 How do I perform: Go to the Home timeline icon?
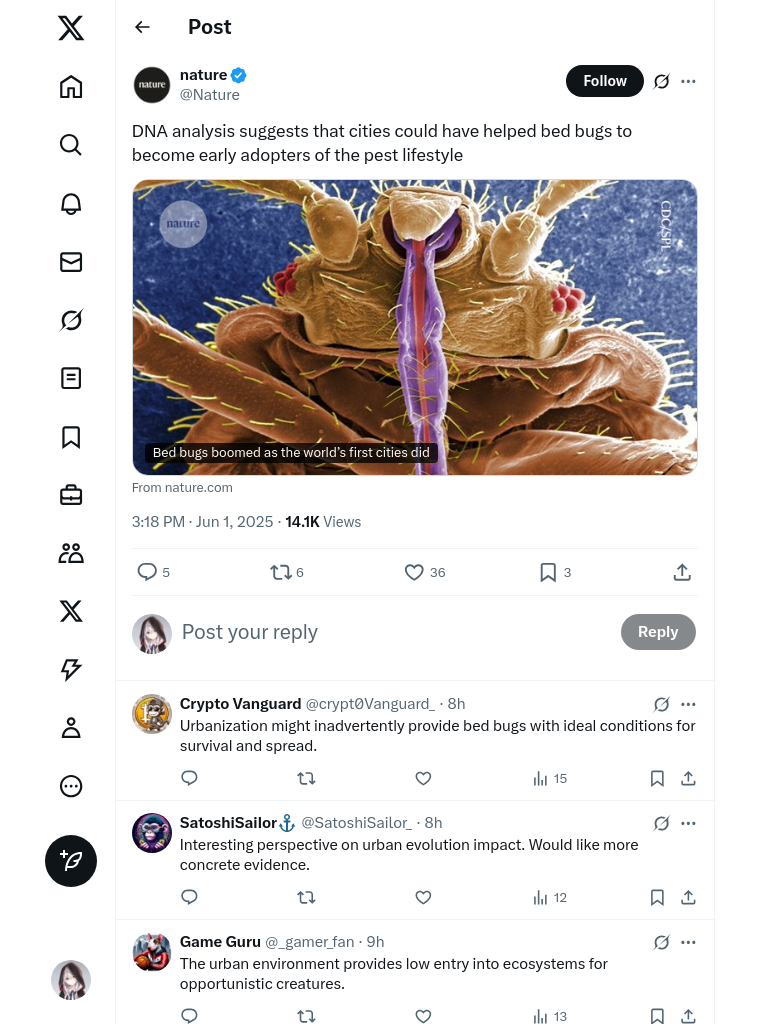coord(71,87)
